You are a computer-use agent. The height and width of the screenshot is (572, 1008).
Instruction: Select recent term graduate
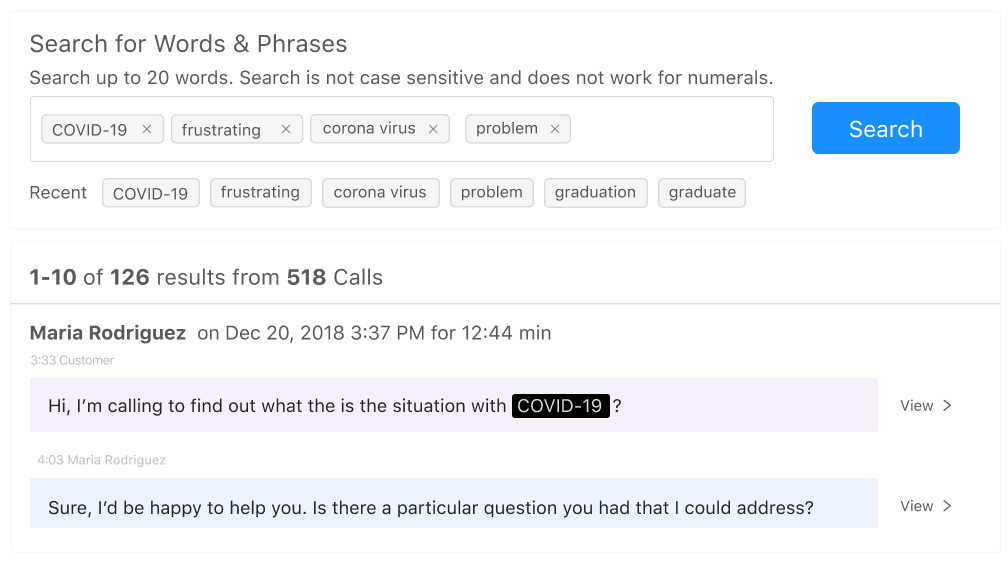pos(702,193)
